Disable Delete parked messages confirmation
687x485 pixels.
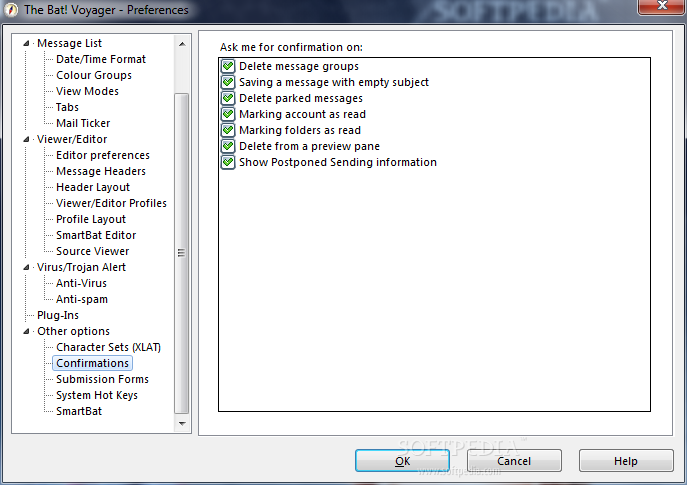click(228, 98)
